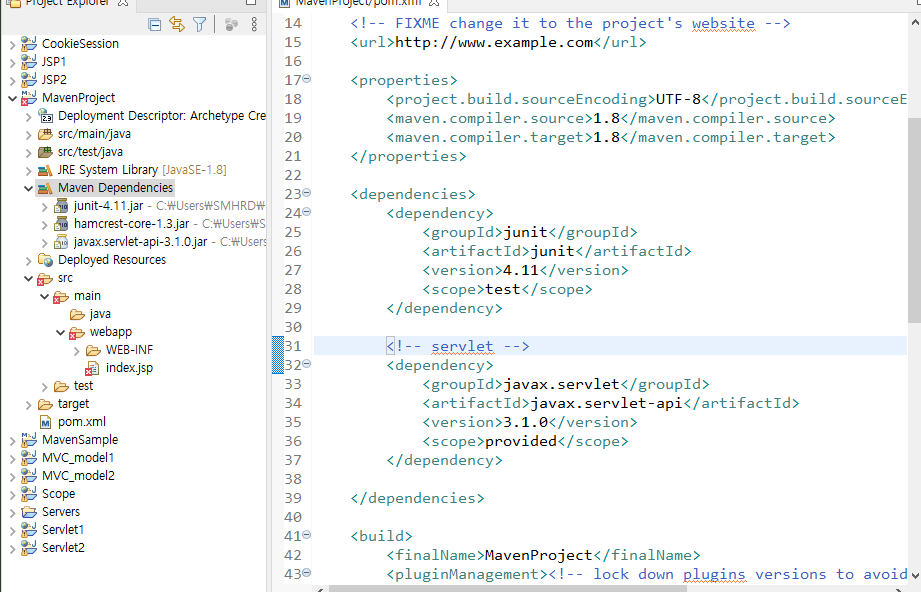Click hamcrest-core-1.3.jar jar icon
This screenshot has height=592, width=921.
pyautogui.click(x=61, y=224)
